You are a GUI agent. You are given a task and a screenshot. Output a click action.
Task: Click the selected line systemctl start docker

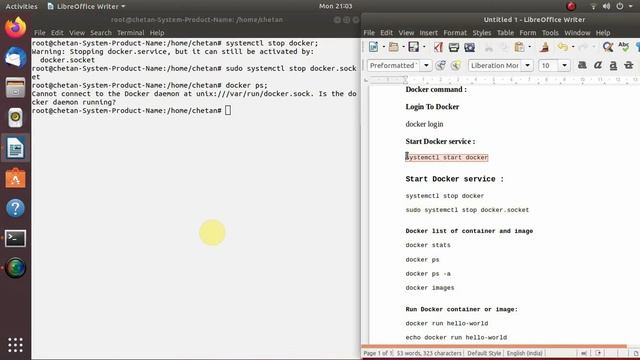click(447, 157)
